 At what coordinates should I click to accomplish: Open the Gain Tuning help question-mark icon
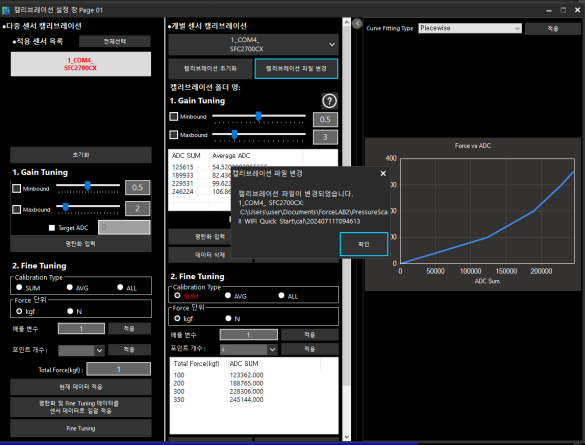pos(329,101)
